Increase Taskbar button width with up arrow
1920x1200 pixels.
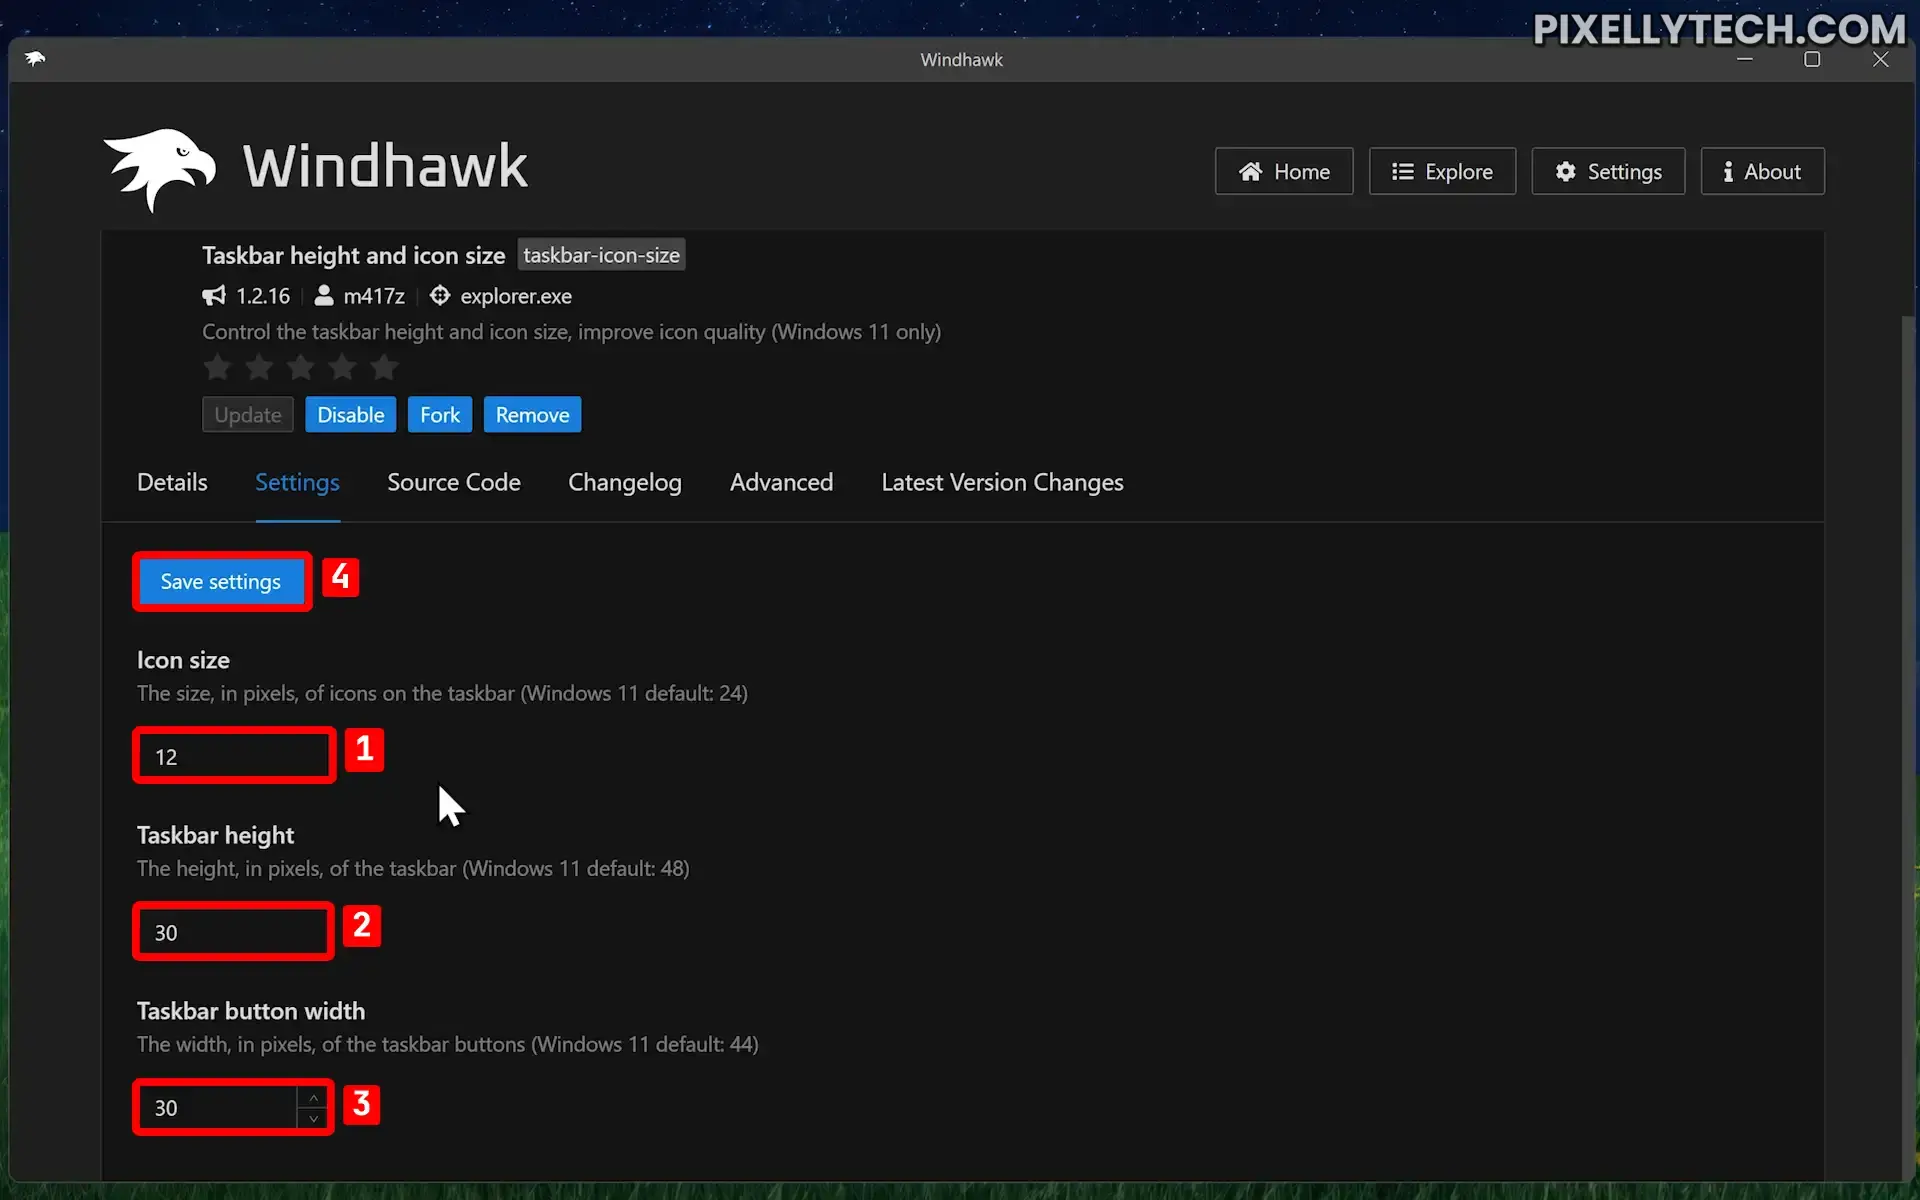coord(313,1098)
